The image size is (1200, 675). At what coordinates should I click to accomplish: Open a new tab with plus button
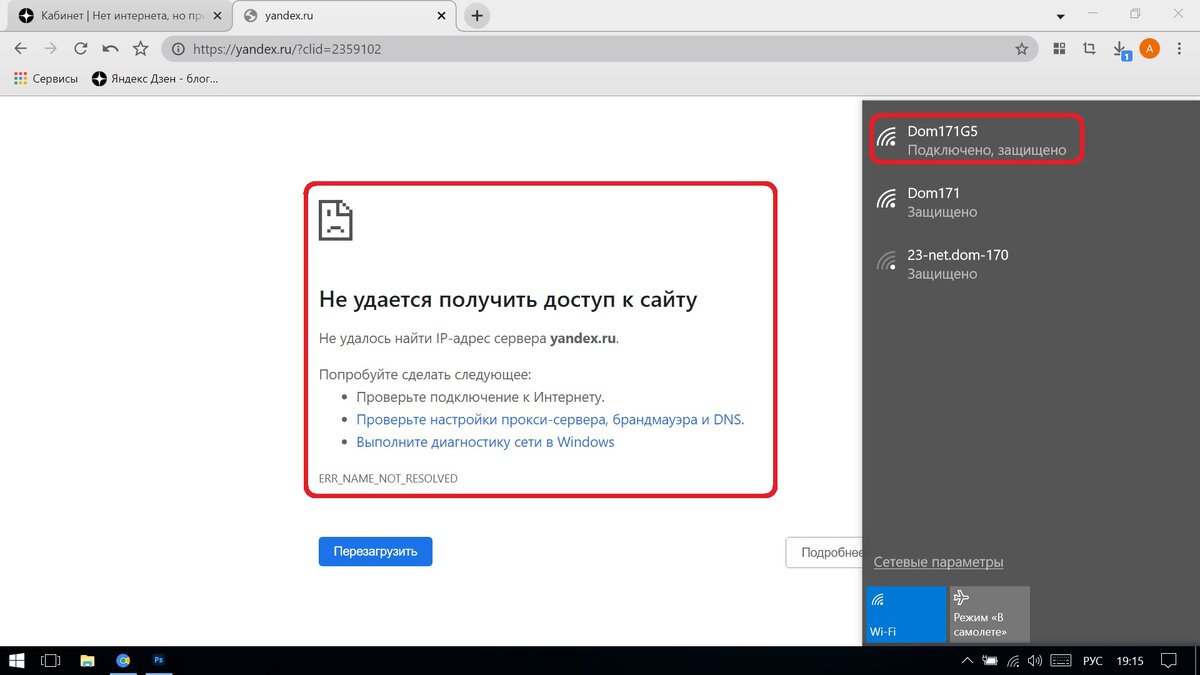477,16
